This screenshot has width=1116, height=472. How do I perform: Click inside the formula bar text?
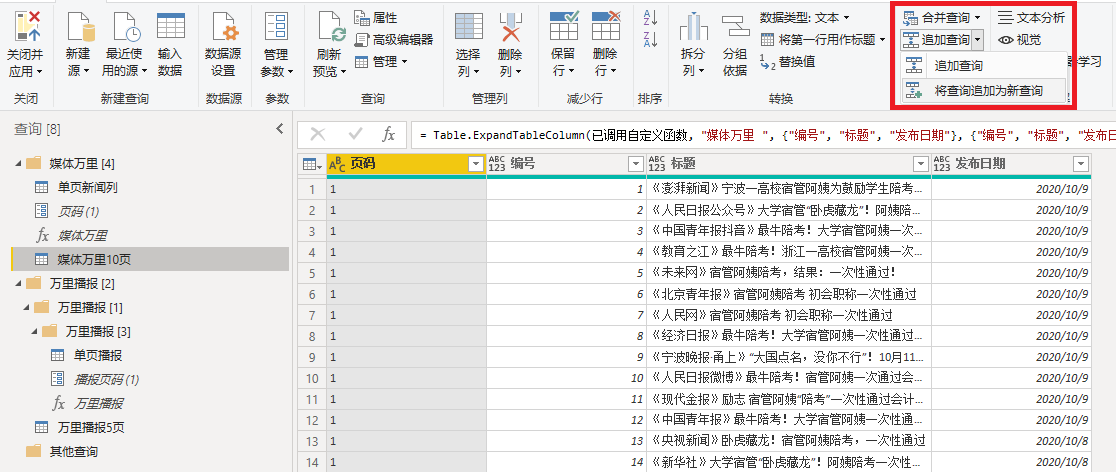tap(760, 134)
